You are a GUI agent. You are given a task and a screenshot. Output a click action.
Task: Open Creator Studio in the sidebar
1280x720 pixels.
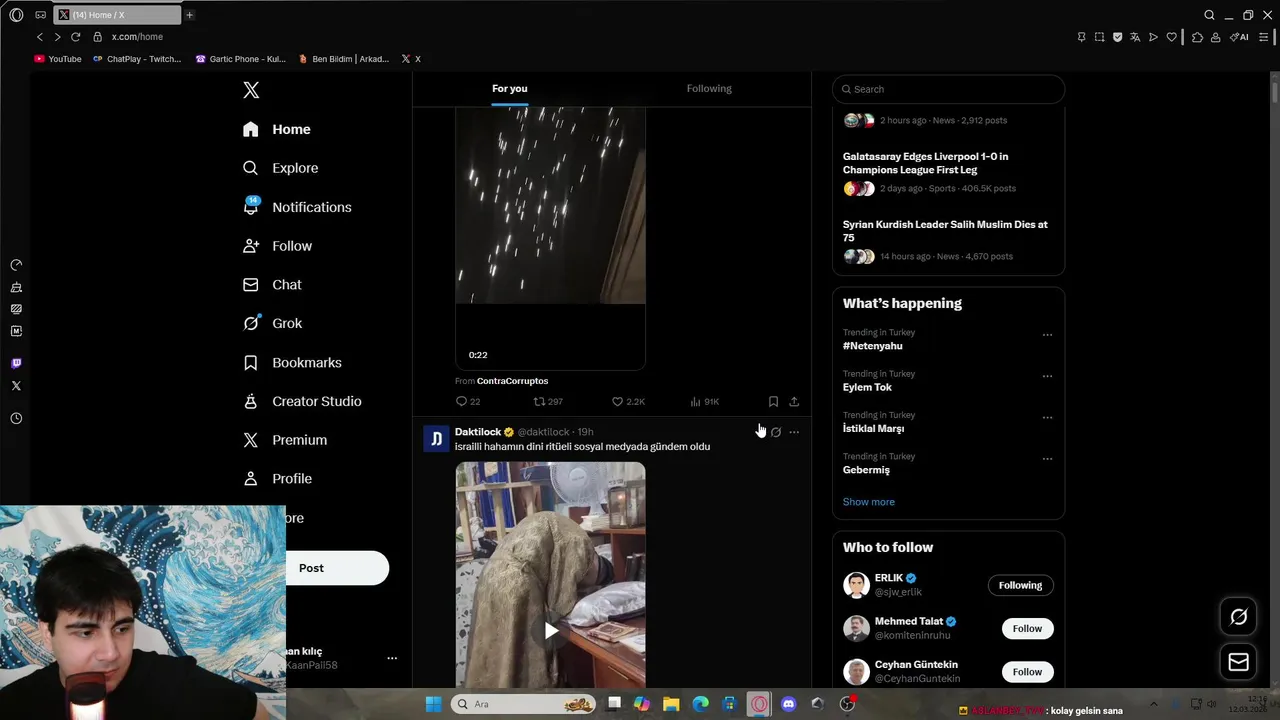pyautogui.click(x=302, y=401)
